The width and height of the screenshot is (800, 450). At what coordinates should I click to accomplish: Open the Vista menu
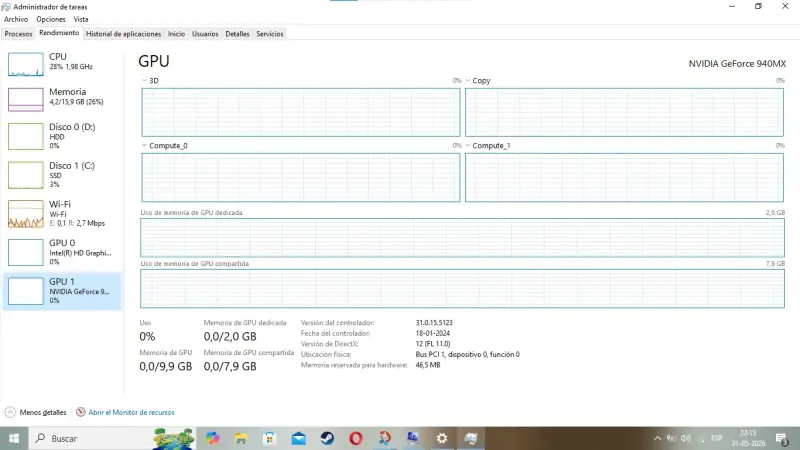[x=81, y=19]
